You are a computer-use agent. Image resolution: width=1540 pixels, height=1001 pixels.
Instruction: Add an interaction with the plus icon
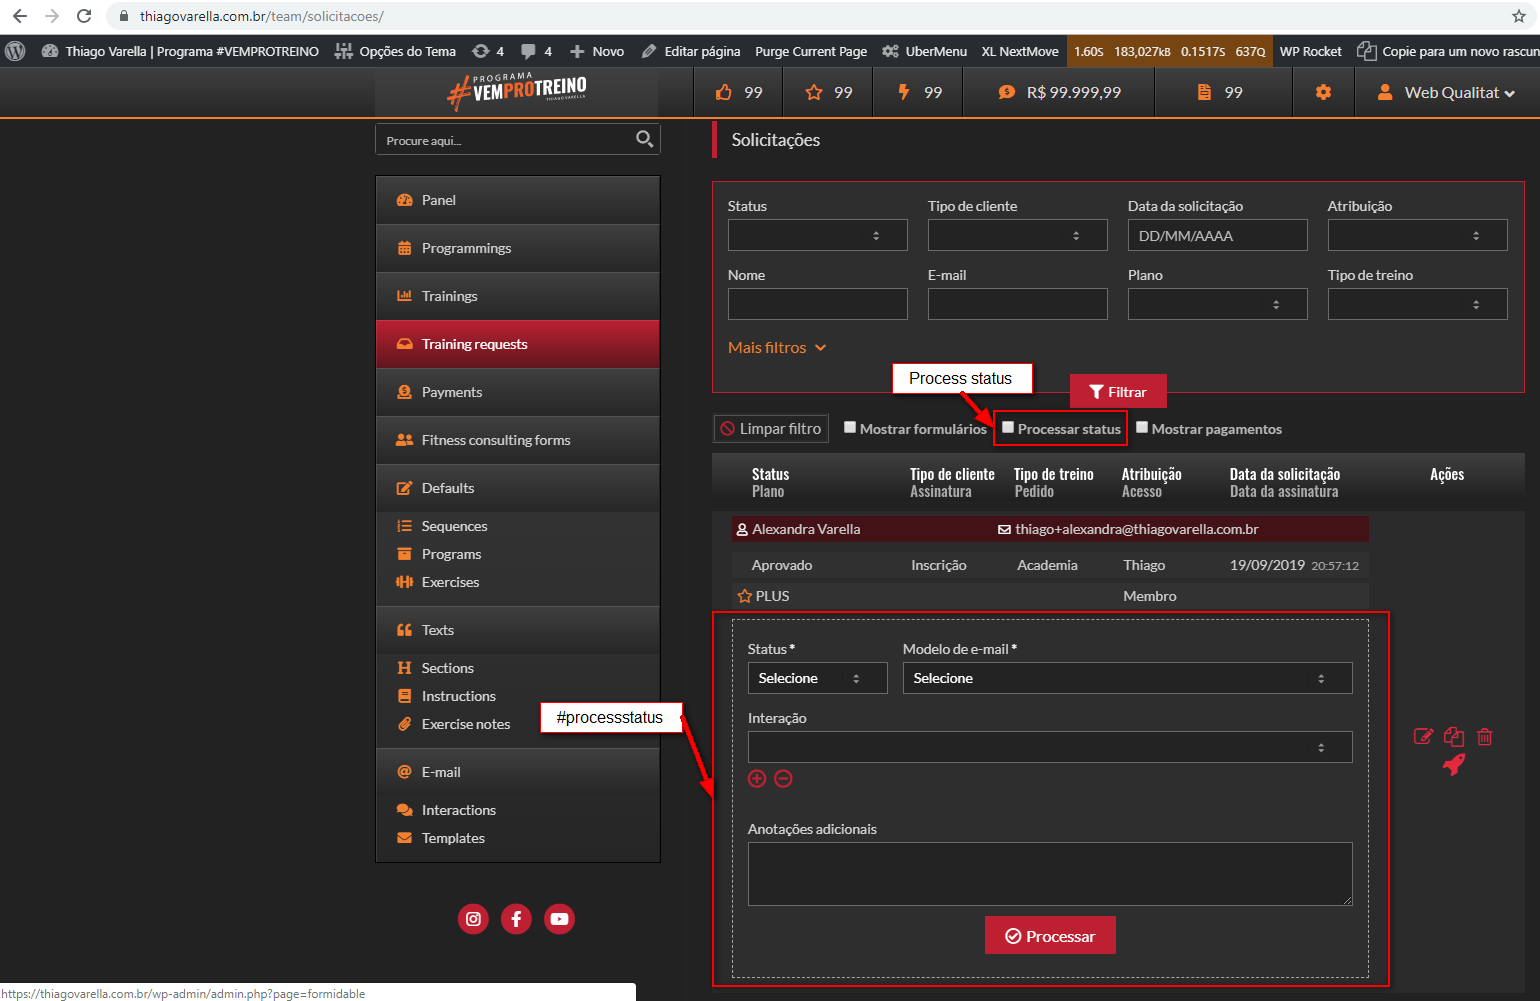(757, 779)
